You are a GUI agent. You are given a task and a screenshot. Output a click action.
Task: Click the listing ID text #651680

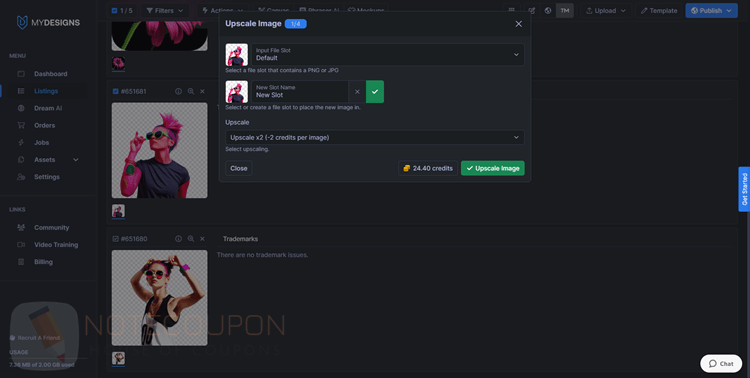134,239
